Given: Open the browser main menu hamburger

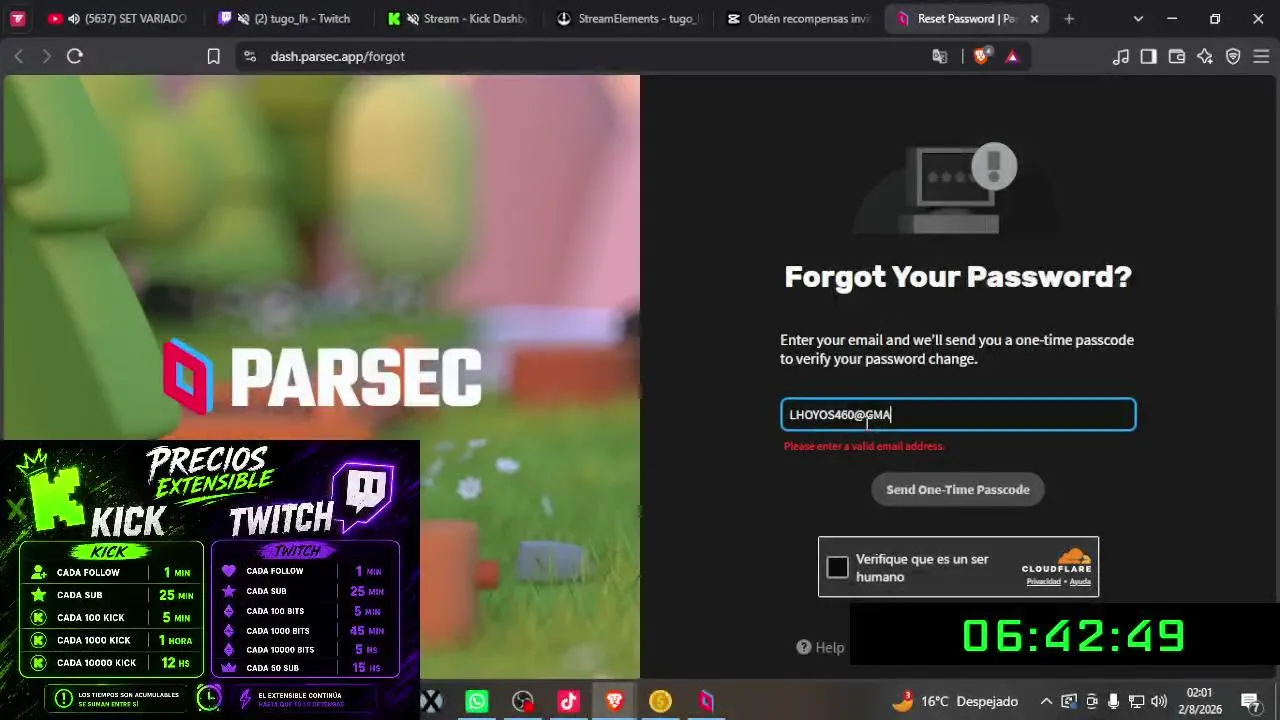Looking at the screenshot, I should tap(1260, 57).
